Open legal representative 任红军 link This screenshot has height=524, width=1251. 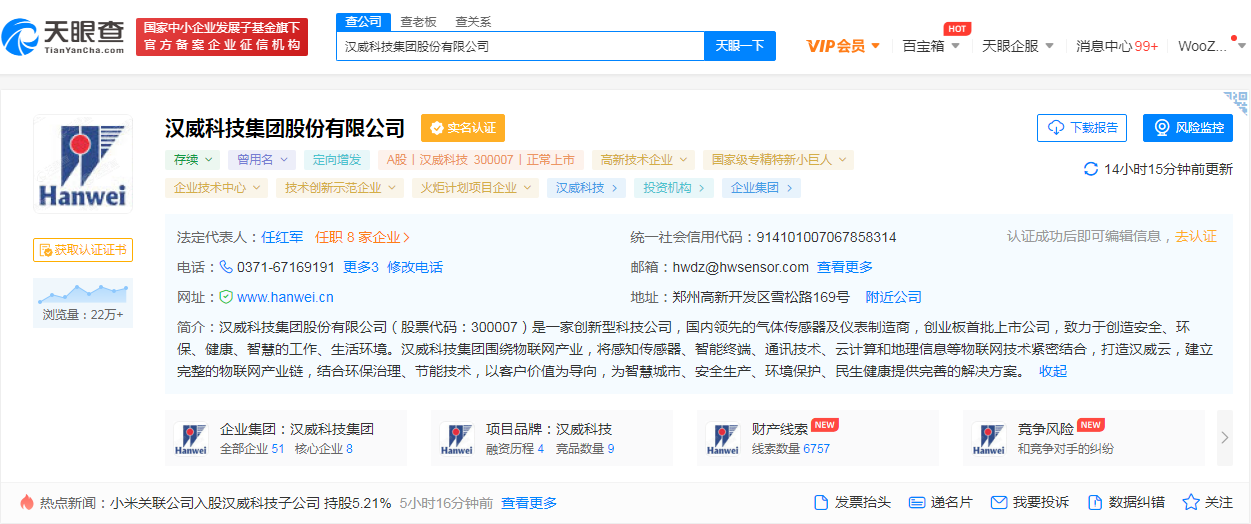coord(282,237)
